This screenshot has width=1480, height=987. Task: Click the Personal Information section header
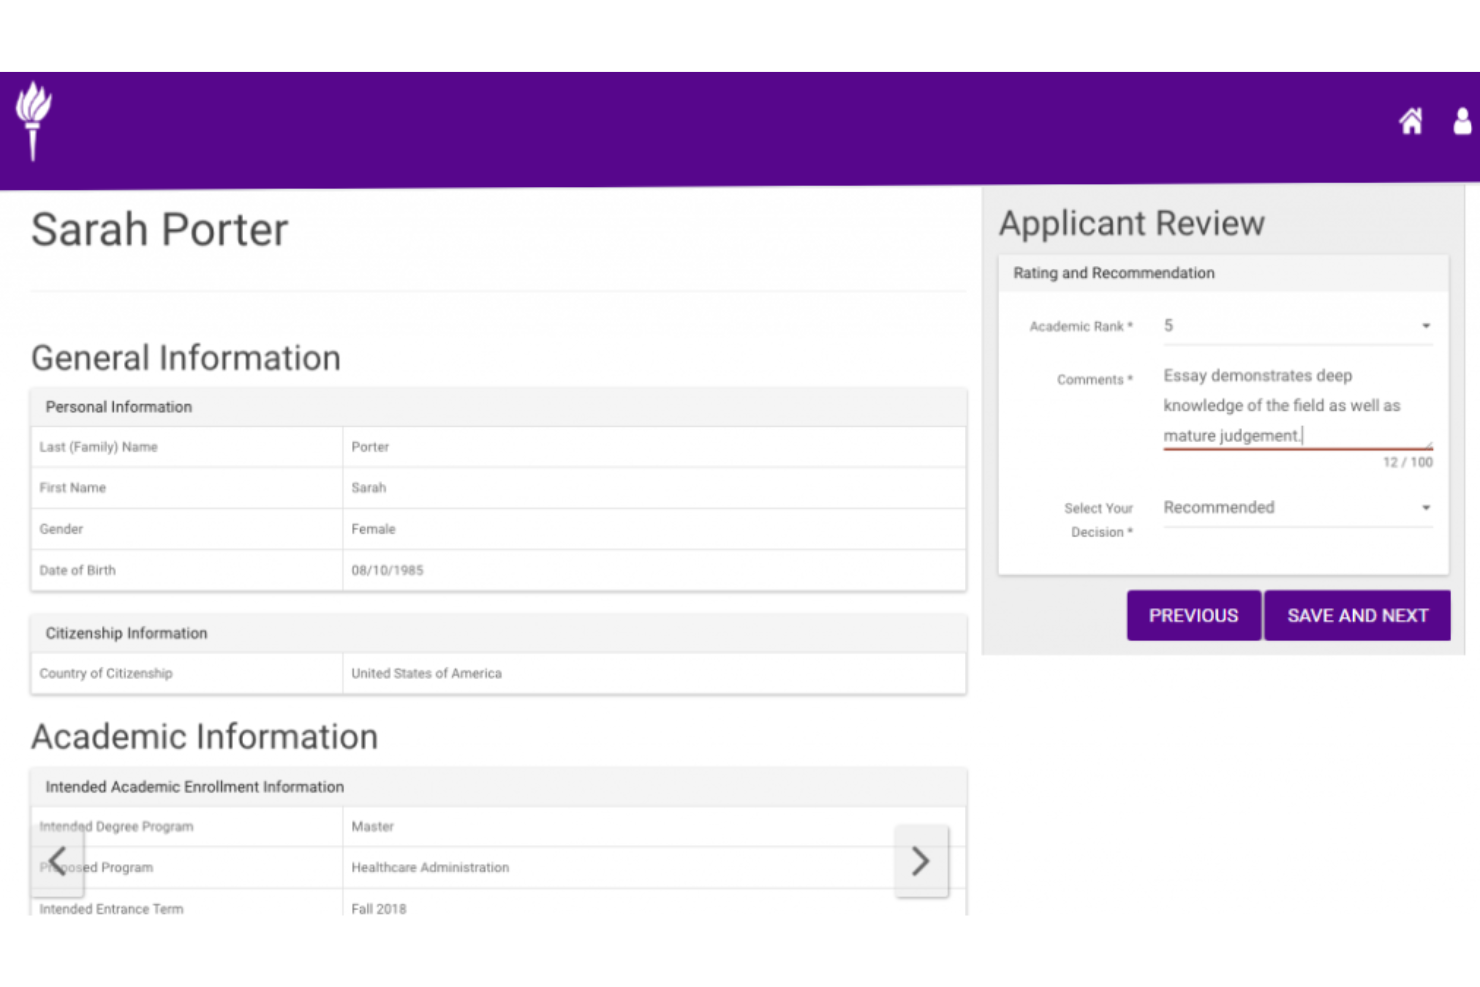tap(118, 407)
